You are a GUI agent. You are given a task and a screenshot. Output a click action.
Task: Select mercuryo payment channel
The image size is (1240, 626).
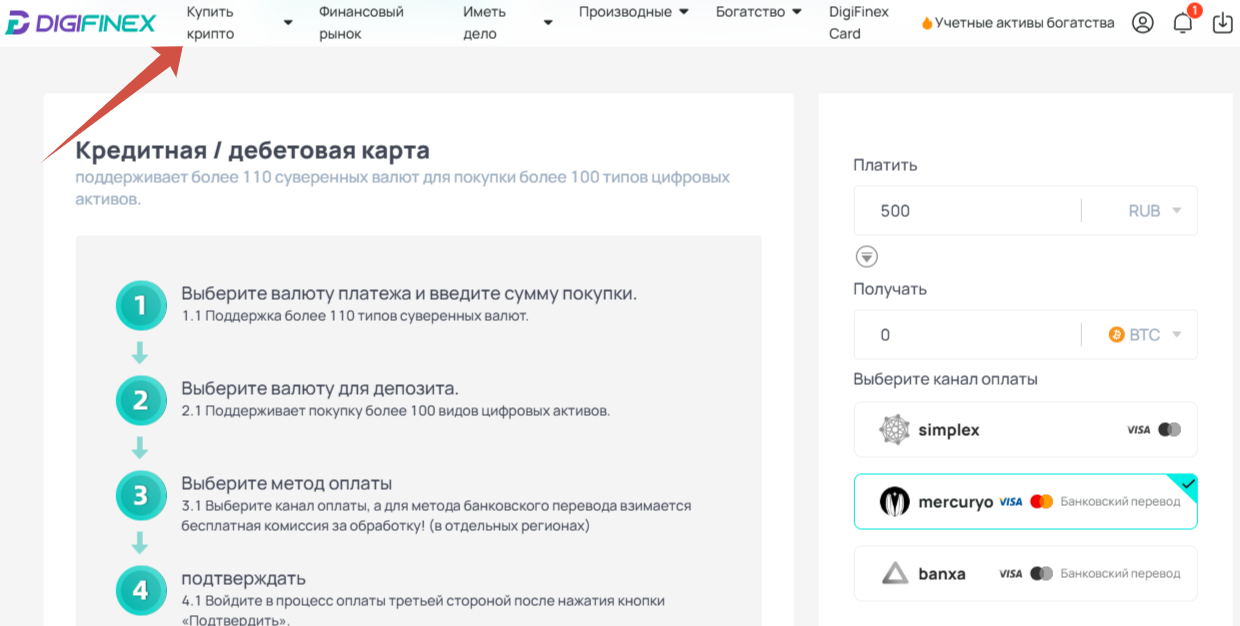tap(1025, 502)
